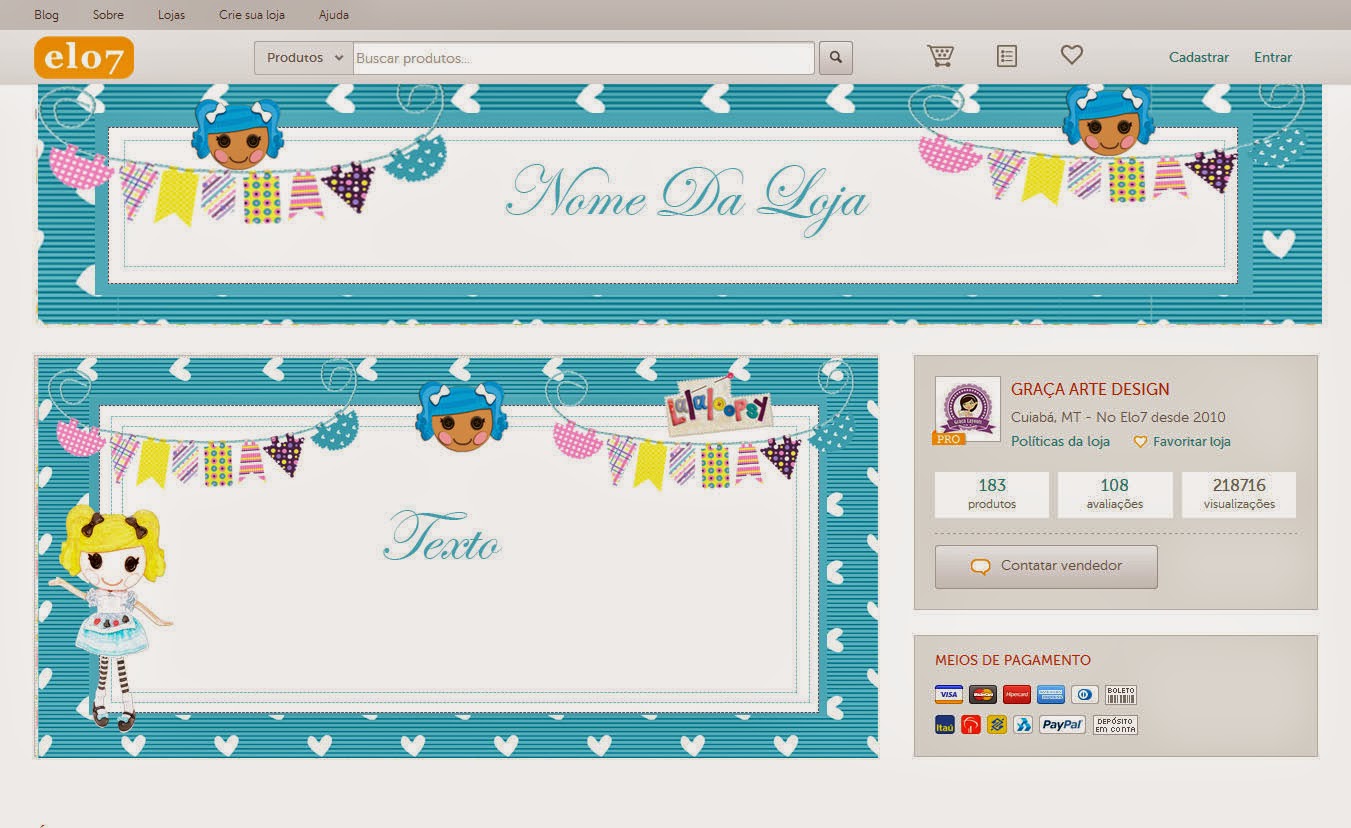Click the magnifier search button

(x=836, y=58)
